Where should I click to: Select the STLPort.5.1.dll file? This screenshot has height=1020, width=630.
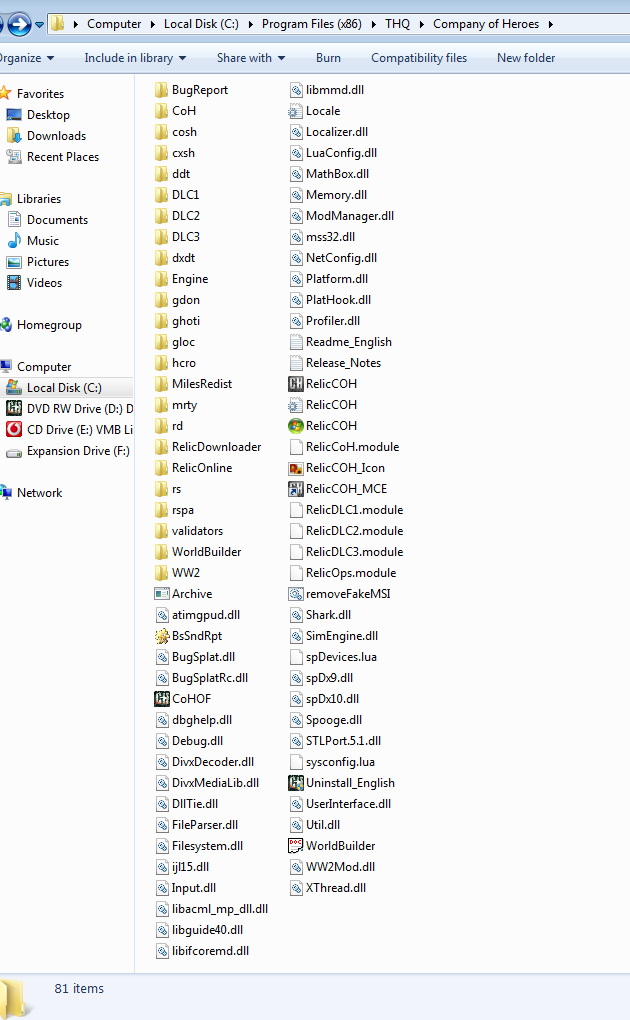[343, 740]
